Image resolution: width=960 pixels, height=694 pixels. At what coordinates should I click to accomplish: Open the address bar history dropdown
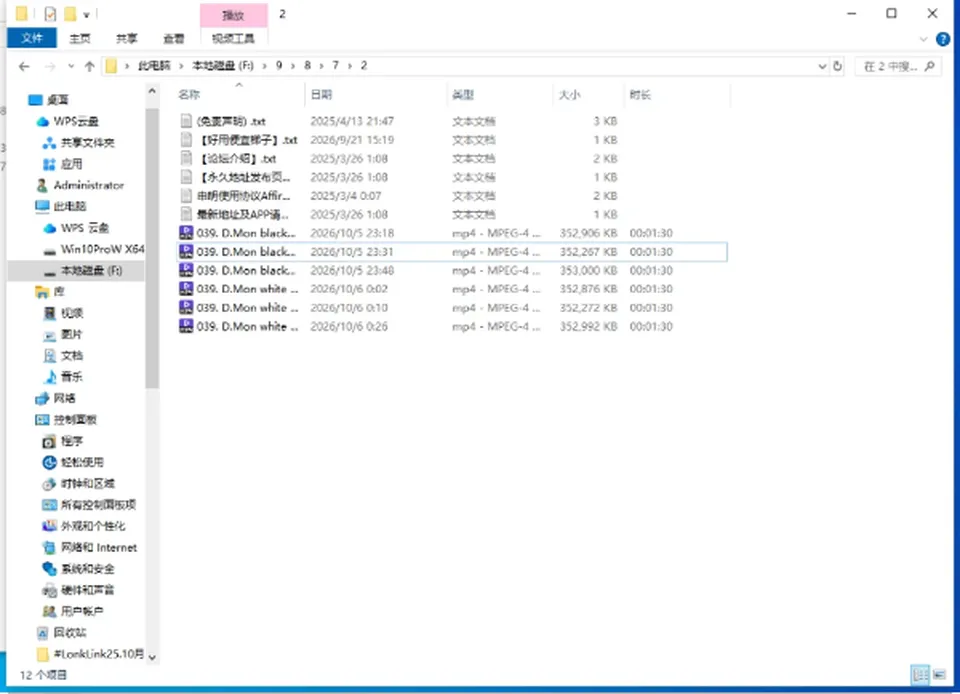(x=822, y=66)
